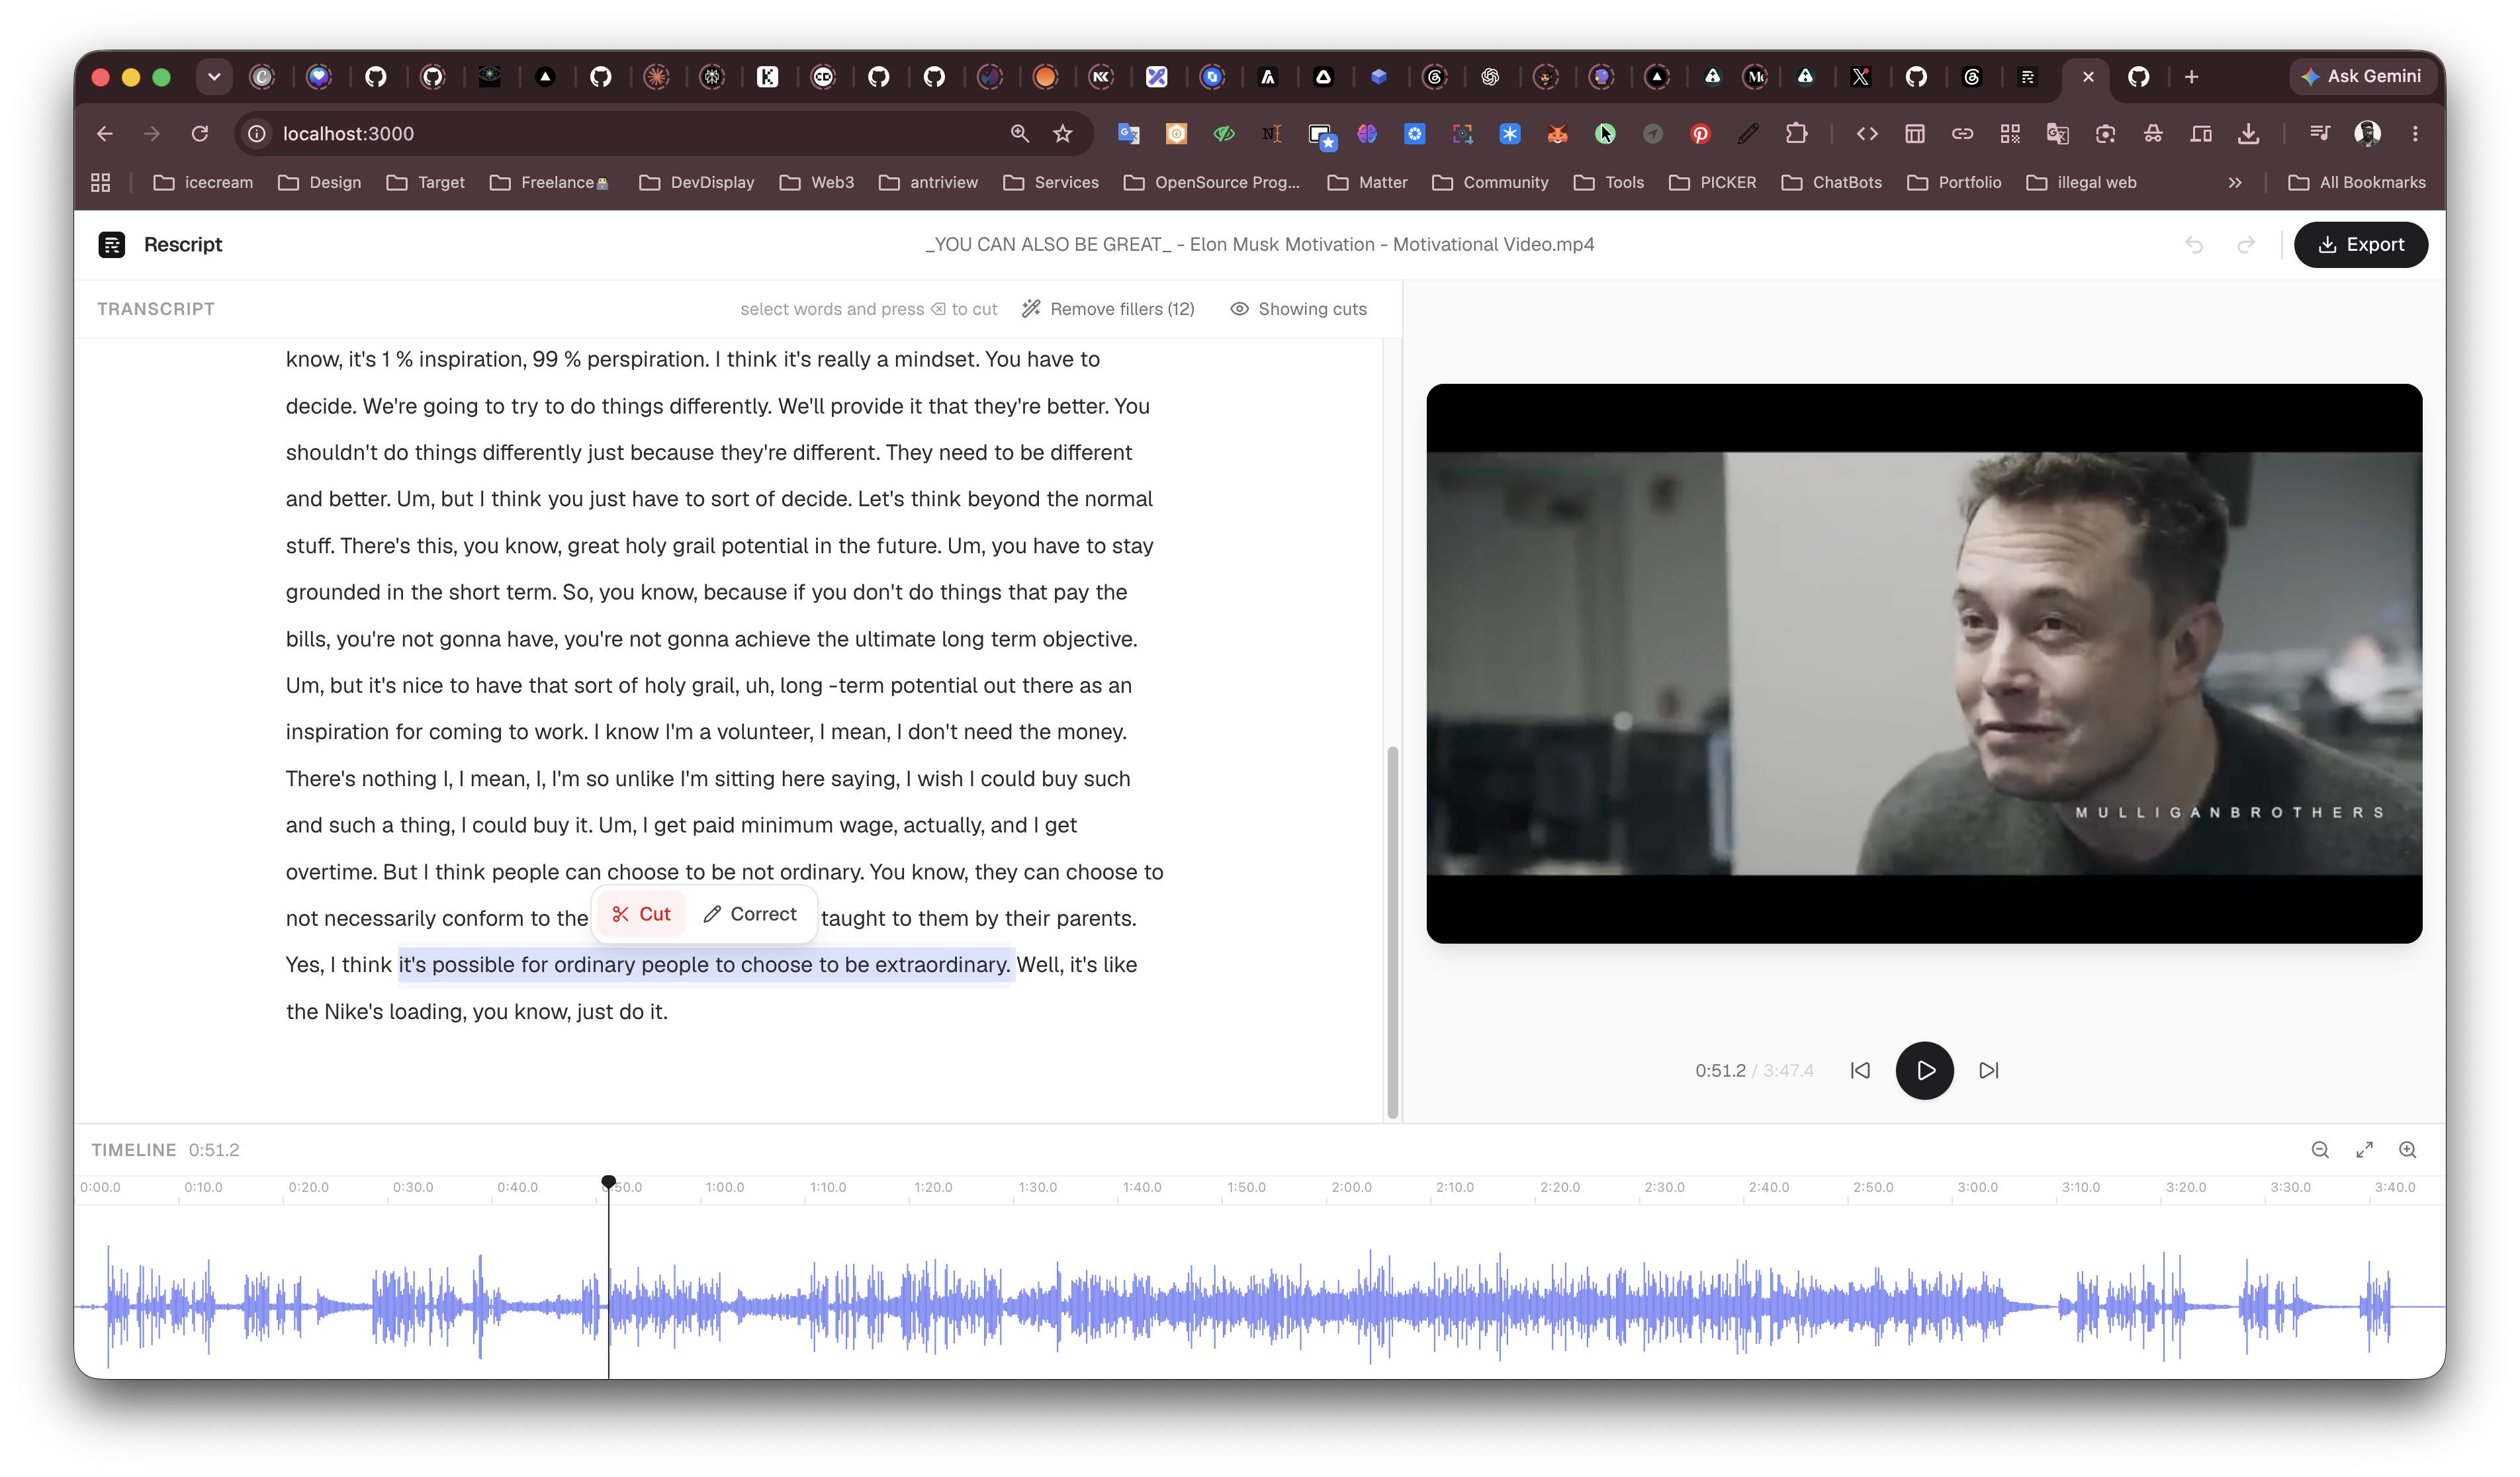Export the edited video
This screenshot has height=1477, width=2520.
pos(2360,245)
